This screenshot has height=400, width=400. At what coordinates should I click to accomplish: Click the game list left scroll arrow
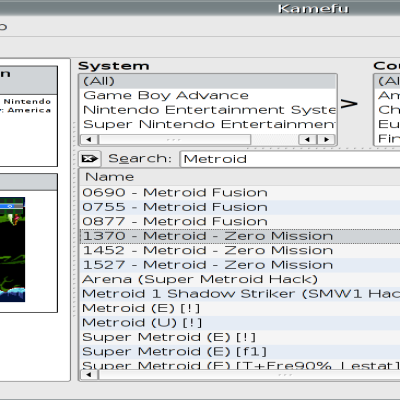click(89, 375)
